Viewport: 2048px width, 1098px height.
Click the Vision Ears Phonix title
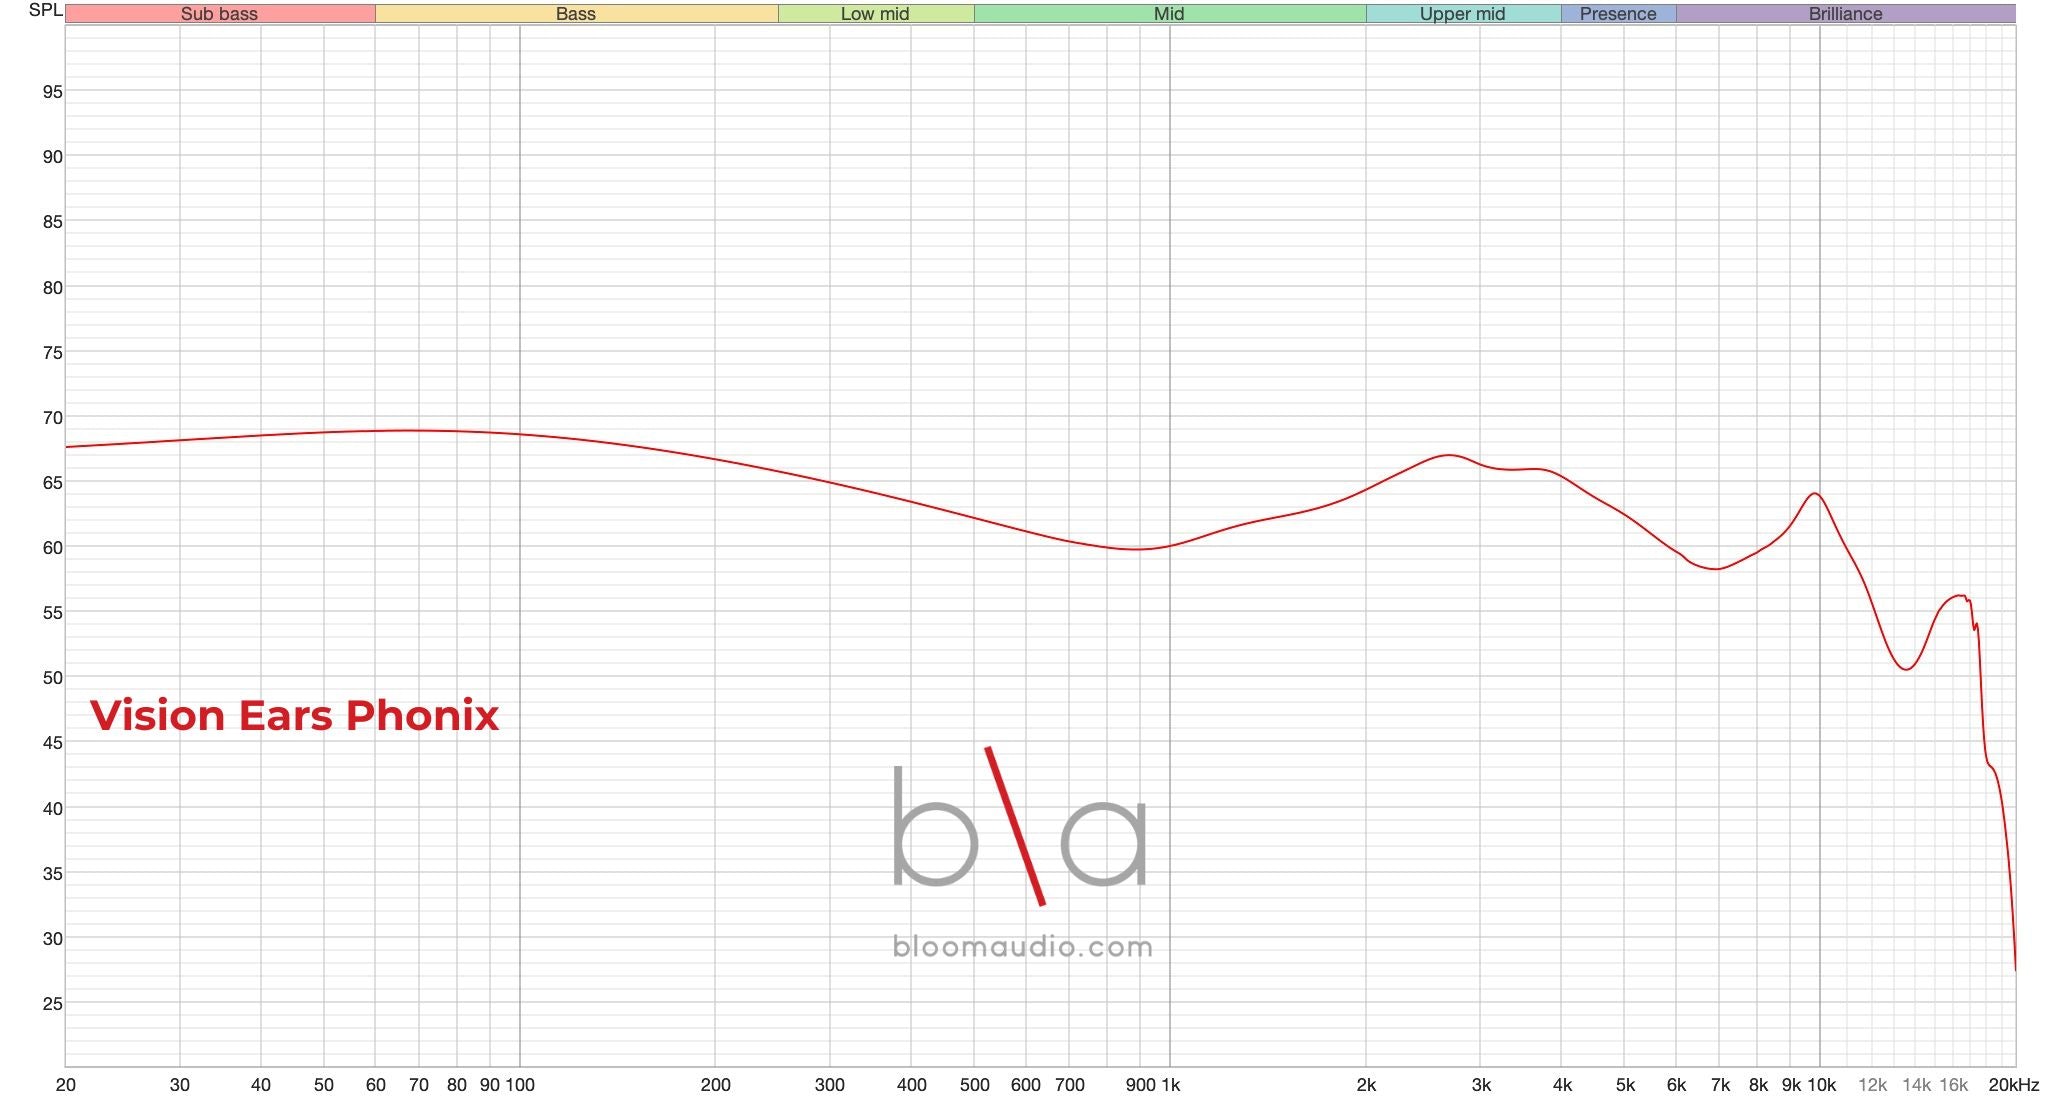pyautogui.click(x=294, y=716)
